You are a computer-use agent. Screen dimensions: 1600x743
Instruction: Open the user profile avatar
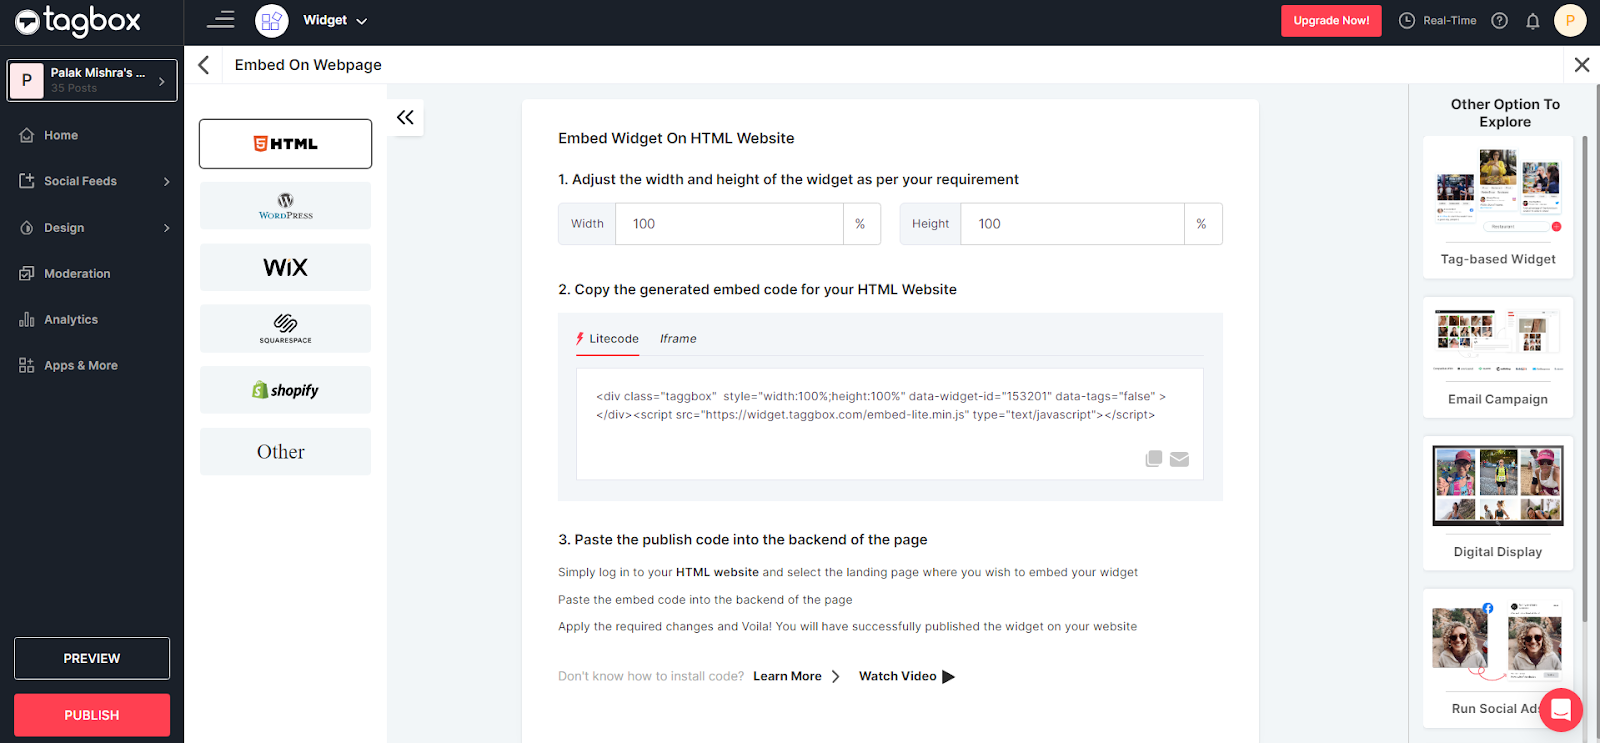click(1570, 20)
